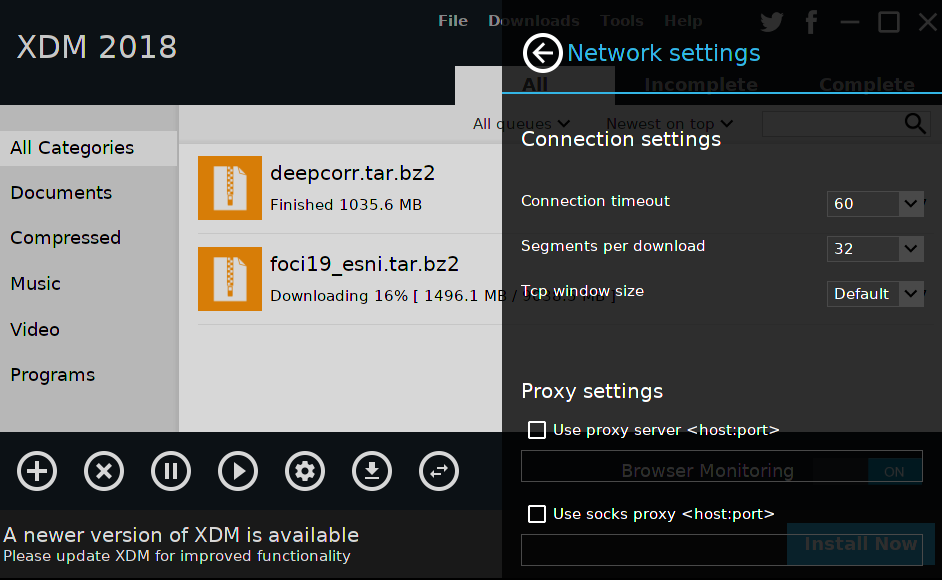Open Connection timeout dropdown showing 60
942x580 pixels.
click(x=875, y=204)
